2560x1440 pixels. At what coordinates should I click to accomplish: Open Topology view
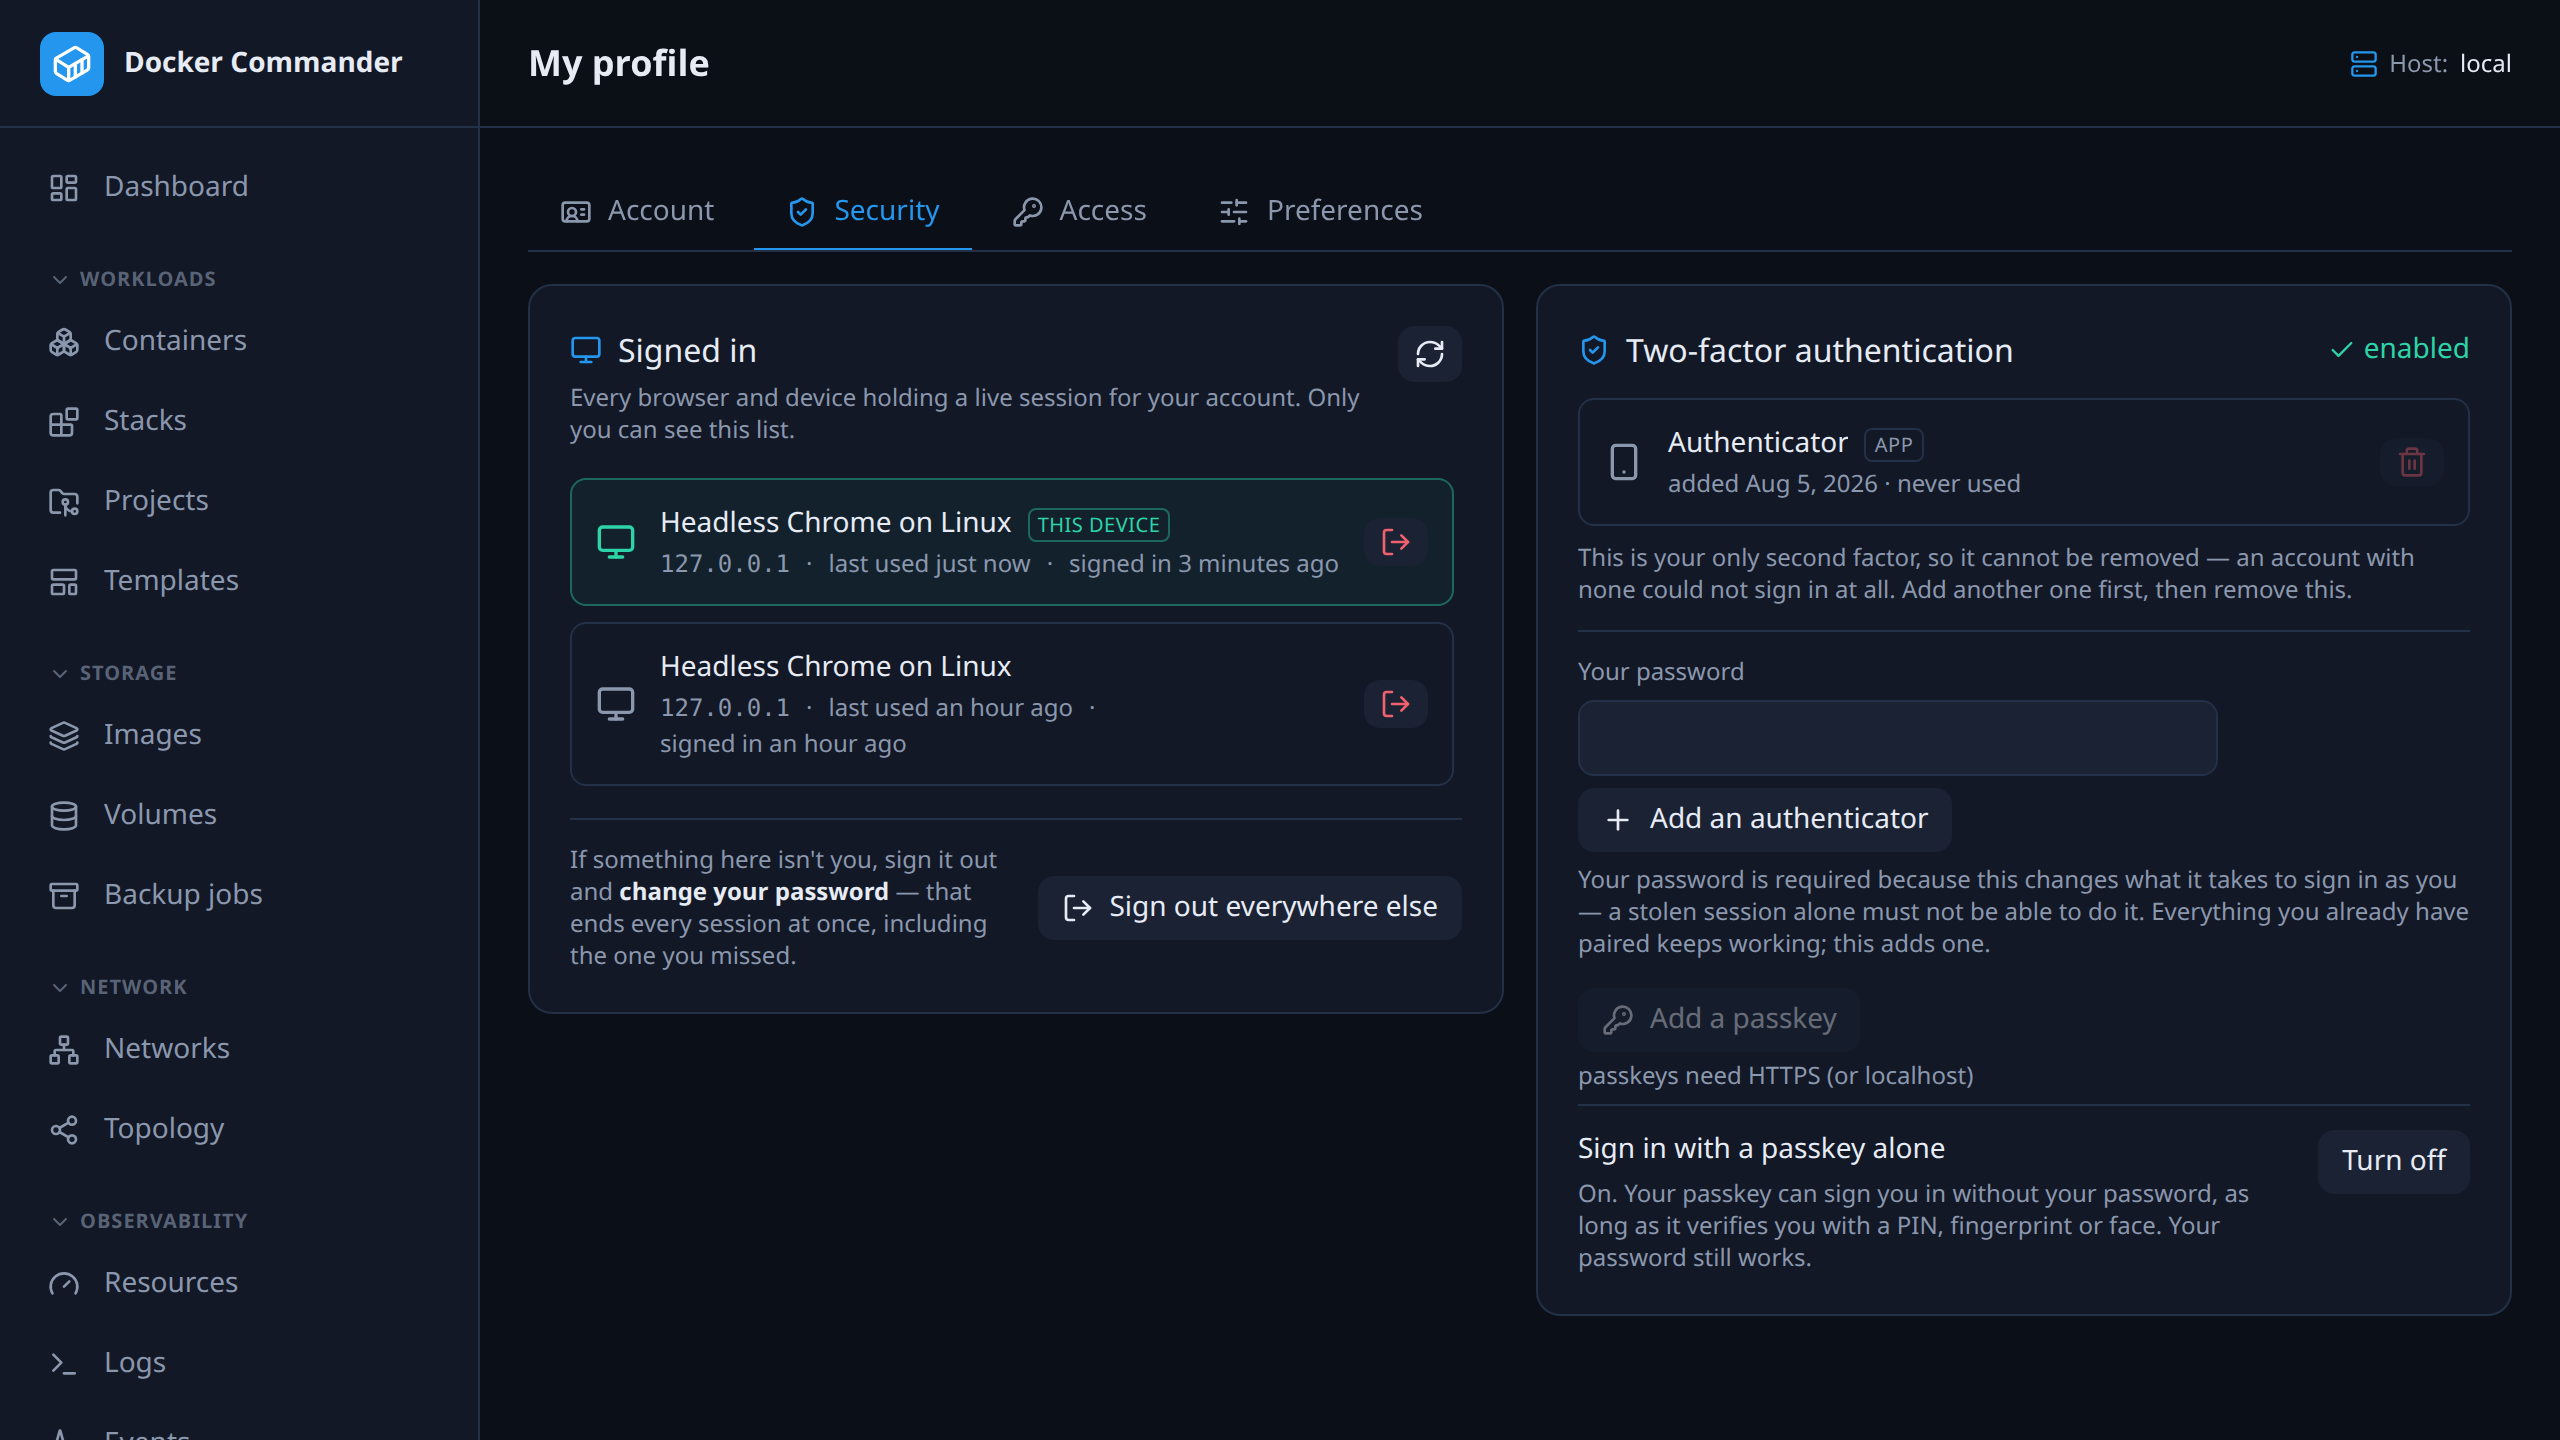[240, 1129]
